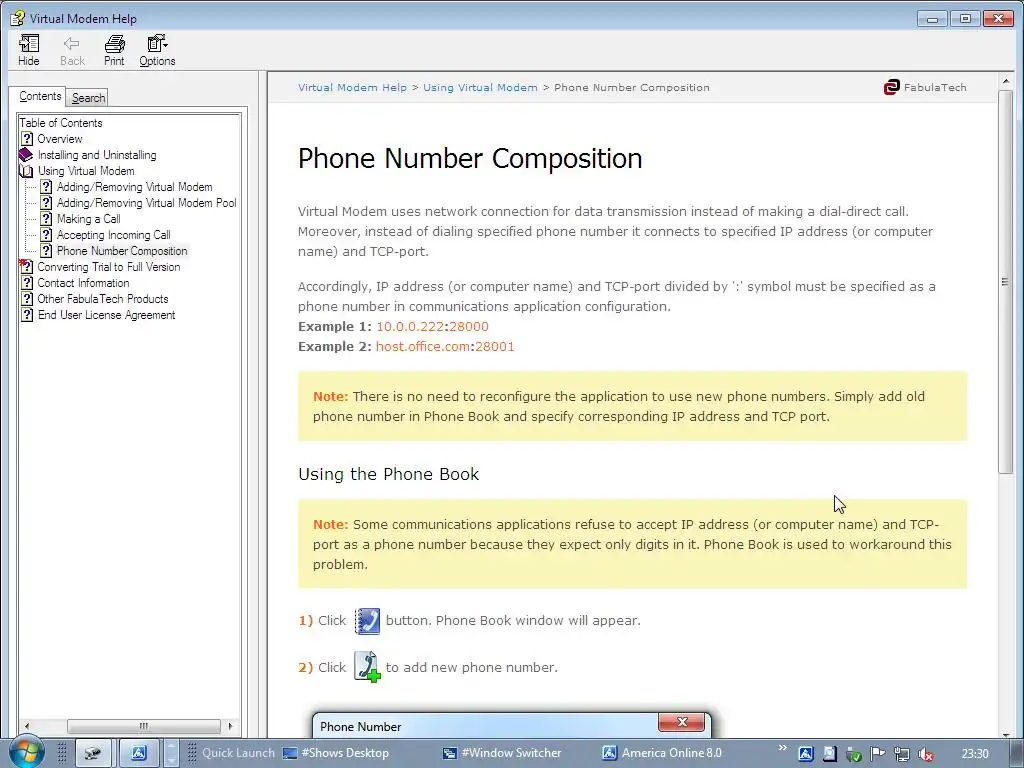Click the Phone Book button icon in step 1
The width and height of the screenshot is (1024, 768).
[x=367, y=621]
